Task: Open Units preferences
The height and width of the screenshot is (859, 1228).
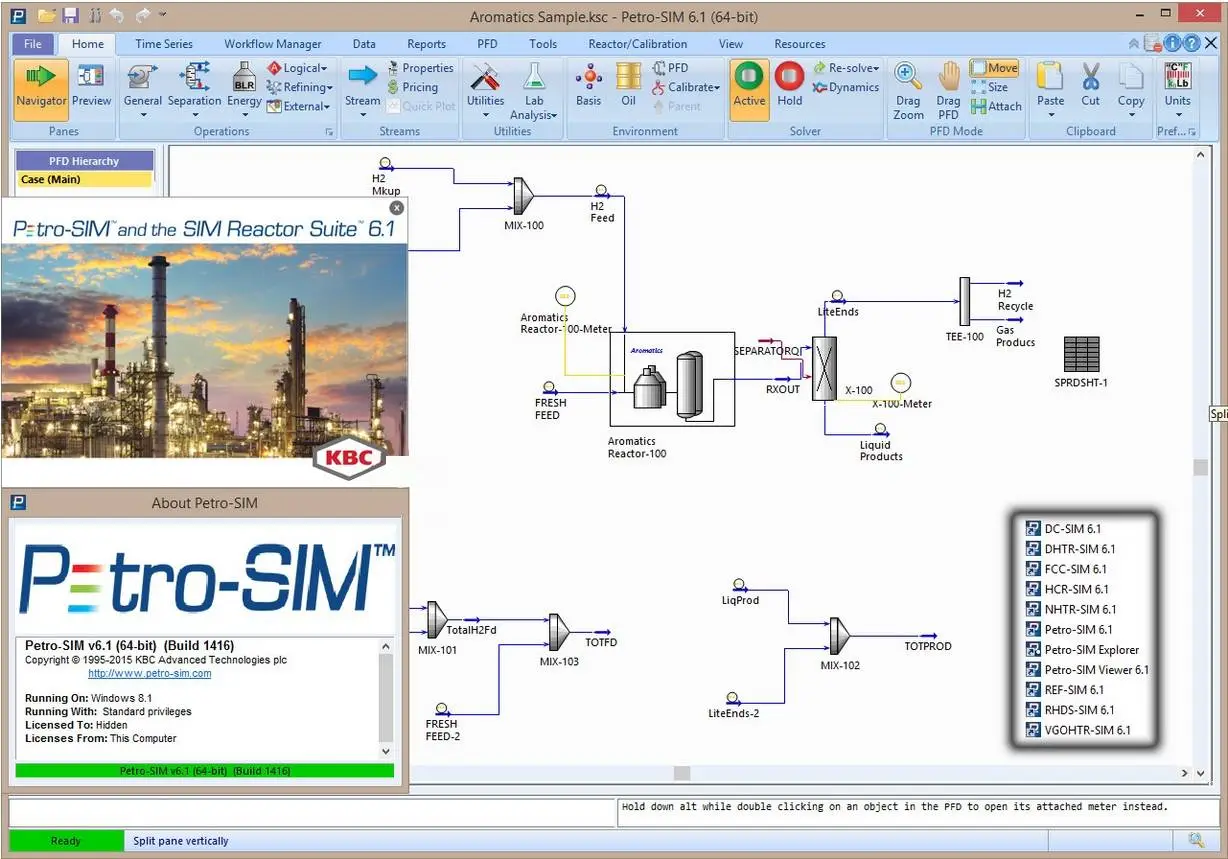Action: click(1177, 88)
